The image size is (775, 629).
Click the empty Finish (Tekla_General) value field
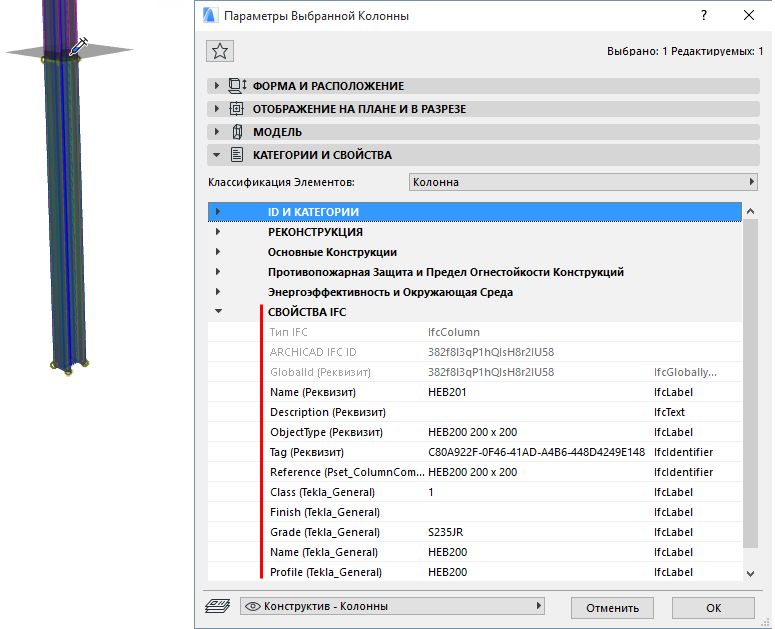(539, 512)
